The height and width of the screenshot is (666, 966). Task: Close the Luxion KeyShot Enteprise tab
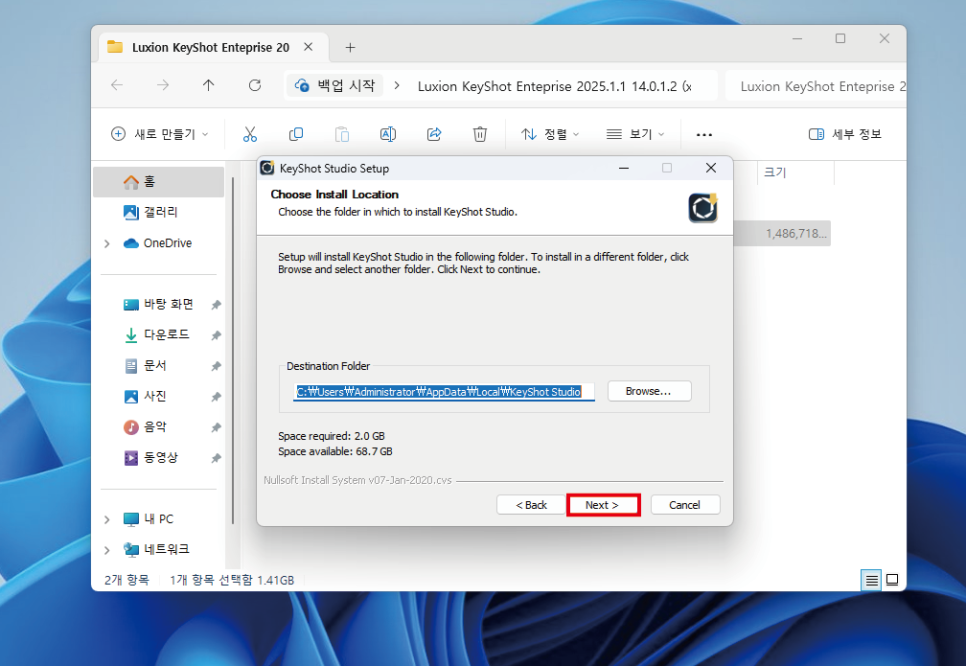(309, 47)
